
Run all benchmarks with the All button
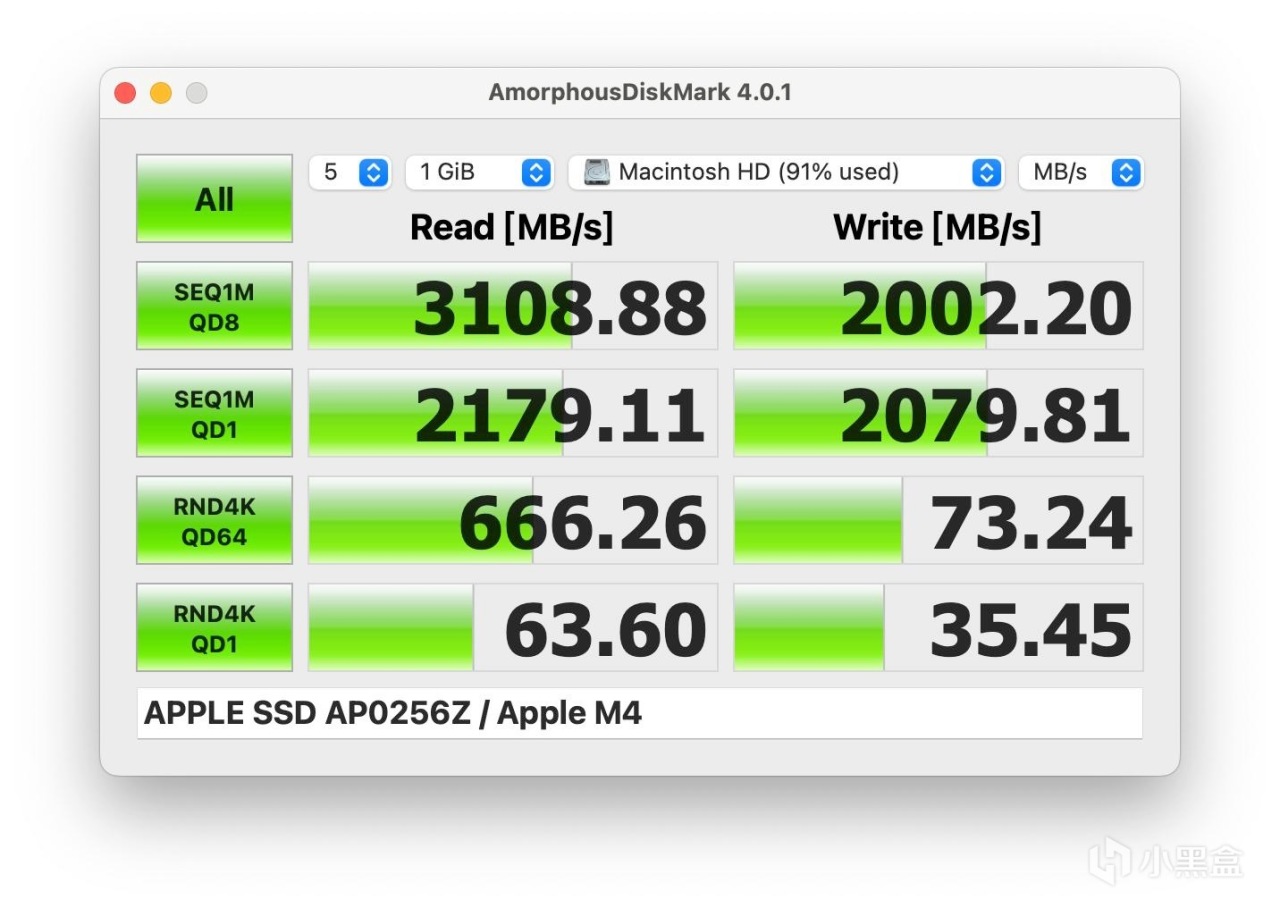click(x=214, y=198)
